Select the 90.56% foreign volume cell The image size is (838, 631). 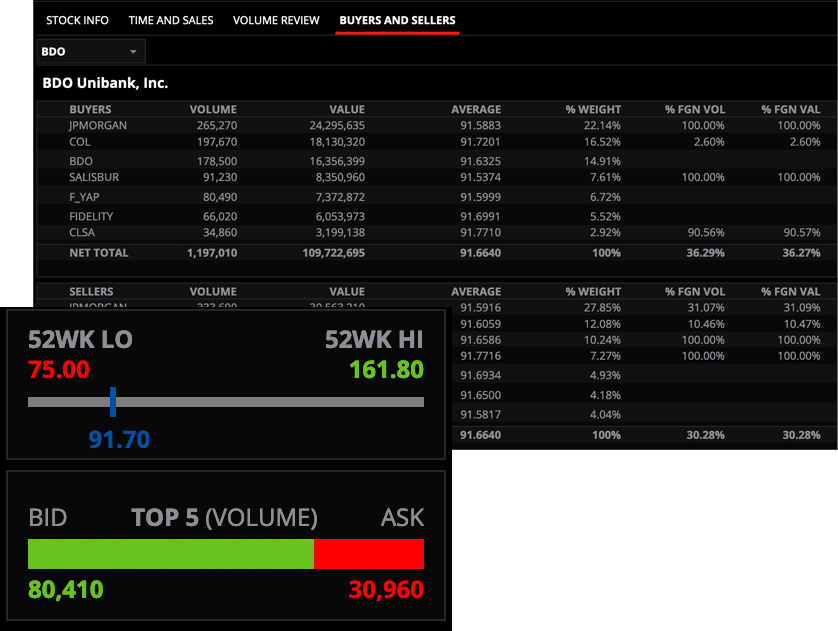(706, 232)
